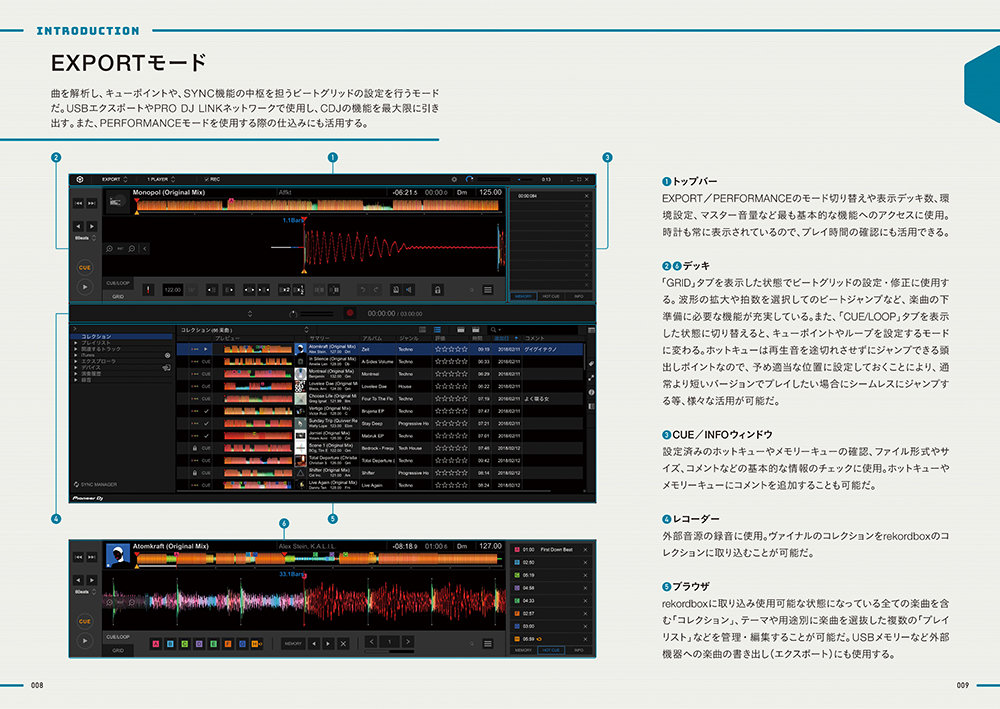Trigger hot cue F on Atomkraft deck
The width and height of the screenshot is (1000, 709).
[x=228, y=644]
